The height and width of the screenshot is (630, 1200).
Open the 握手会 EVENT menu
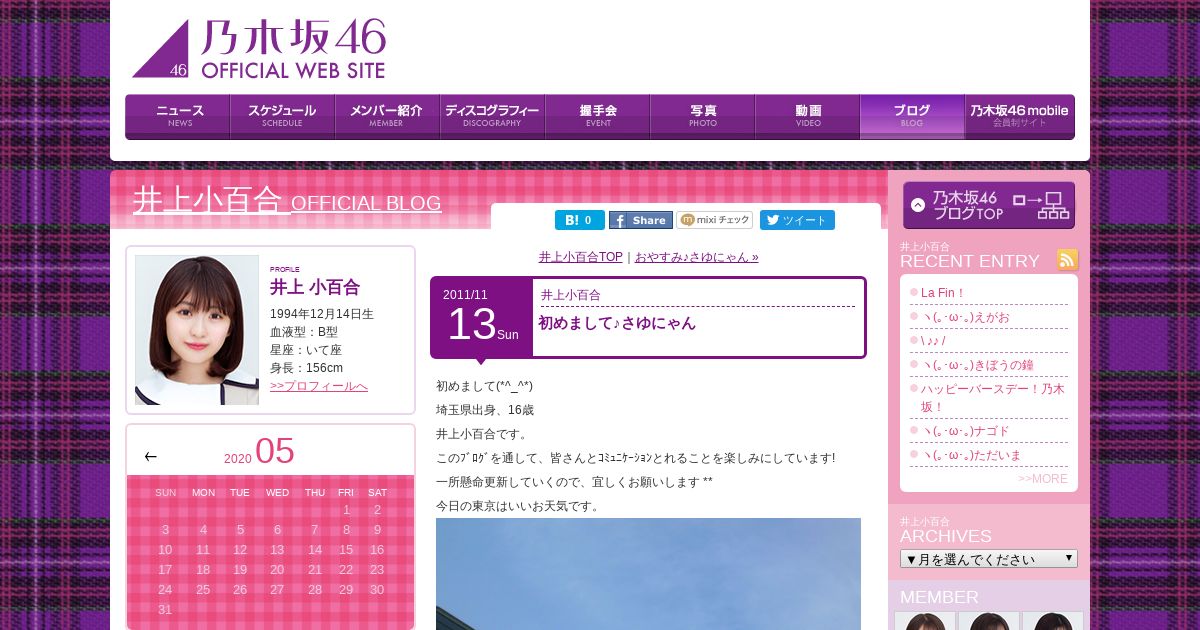(x=597, y=116)
